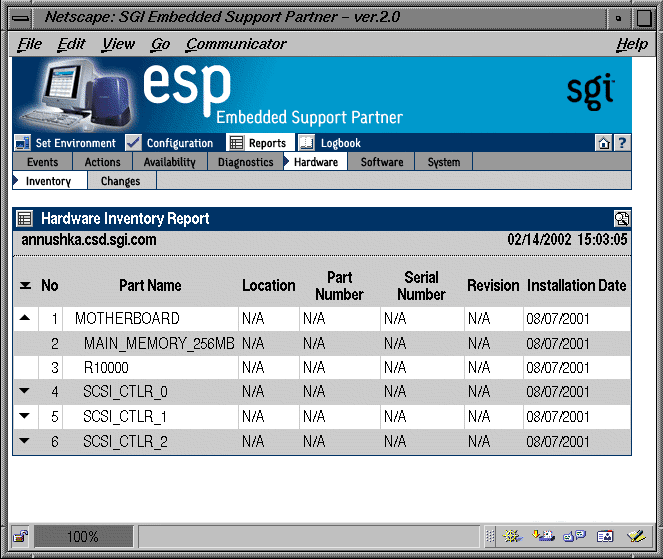The image size is (663, 559).
Task: Click the Installation Date column header
Action: click(x=576, y=285)
